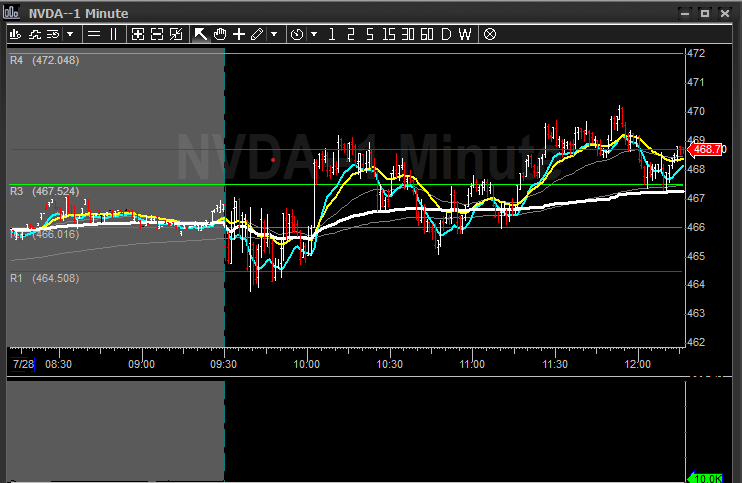Click the reset zoom icon
The width and height of the screenshot is (742, 483).
(176, 34)
